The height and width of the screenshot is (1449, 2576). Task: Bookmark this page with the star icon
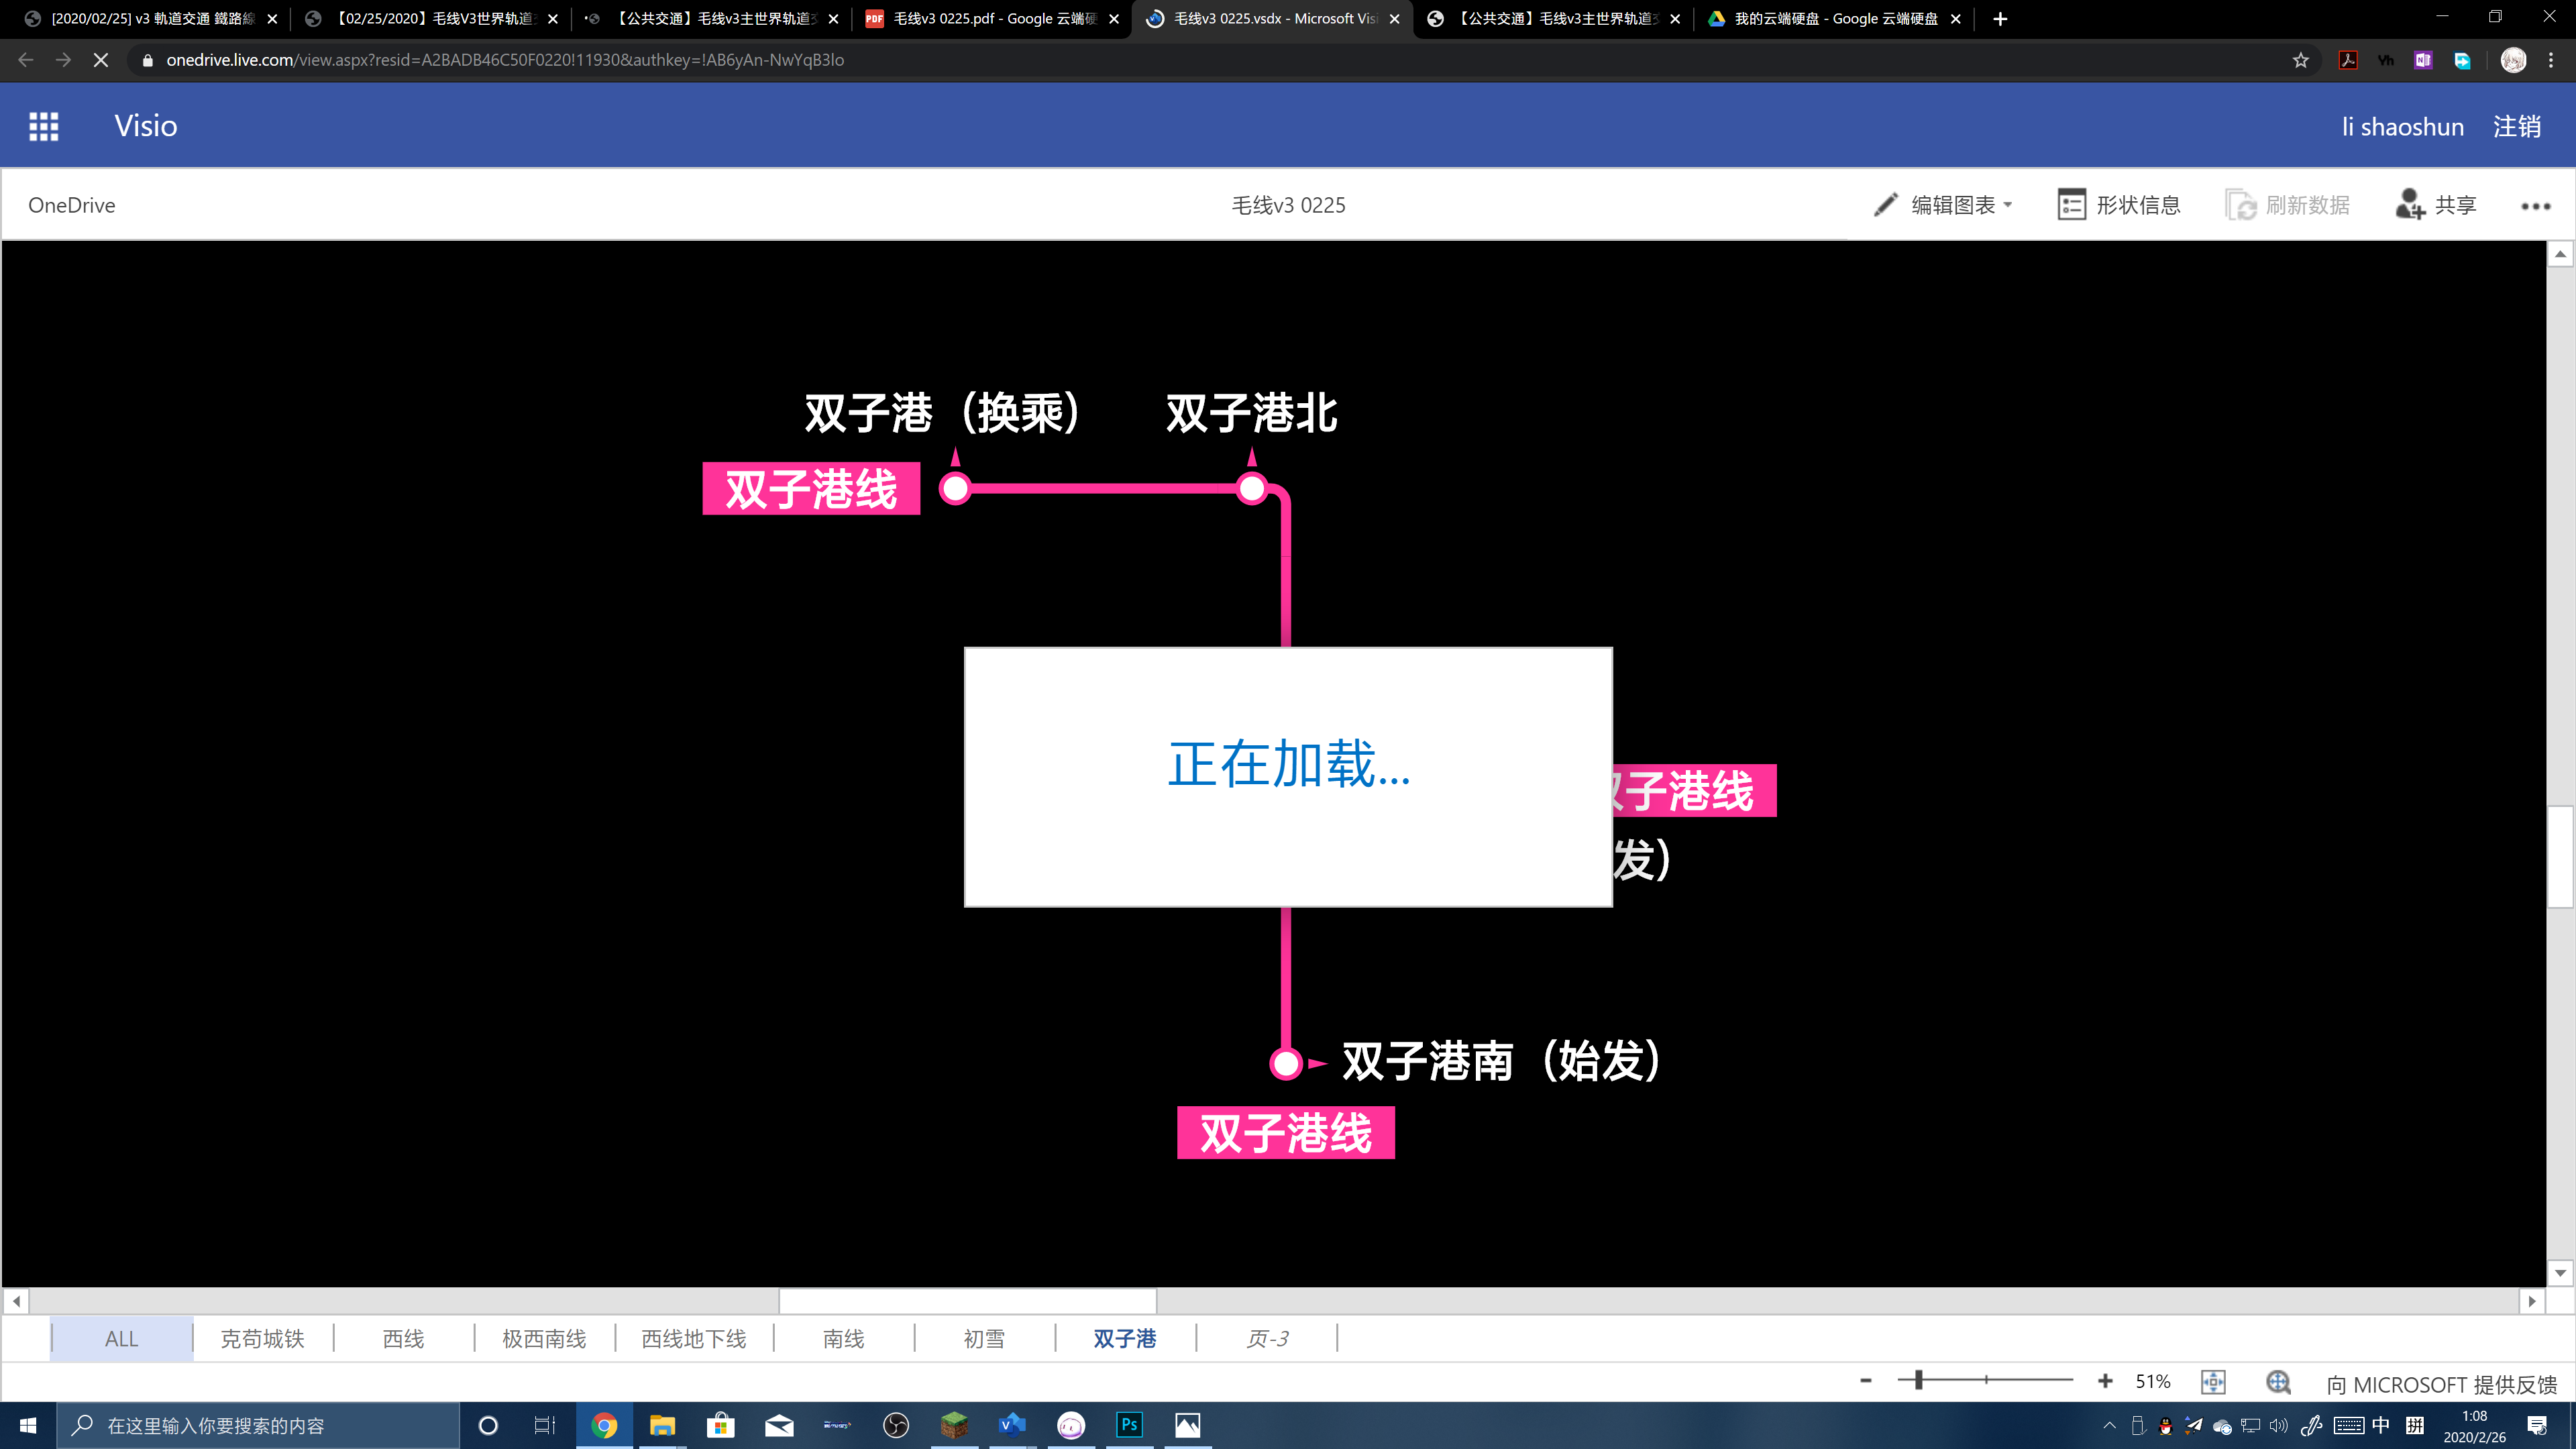tap(2300, 60)
